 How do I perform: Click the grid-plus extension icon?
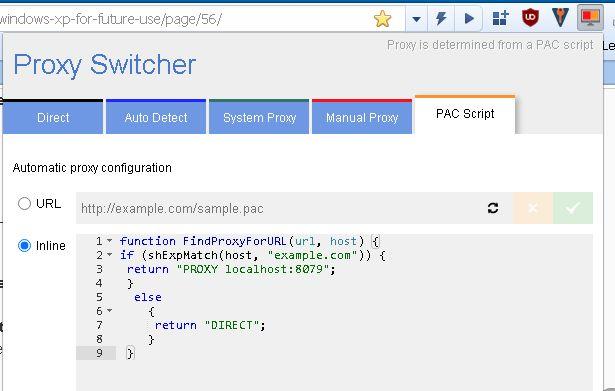[x=500, y=18]
